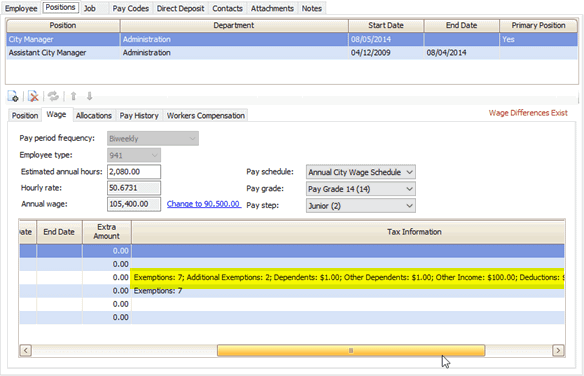The image size is (584, 376).
Task: Switch to the Pay Codes tab
Action: point(130,8)
